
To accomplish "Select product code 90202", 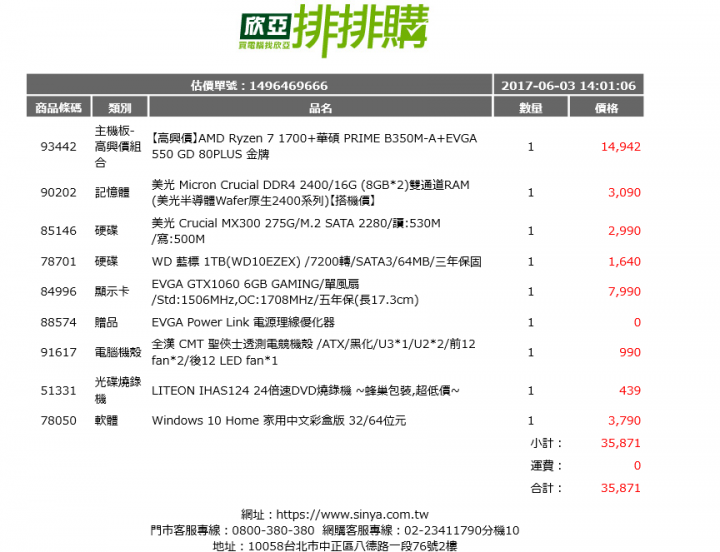I will 58,192.
